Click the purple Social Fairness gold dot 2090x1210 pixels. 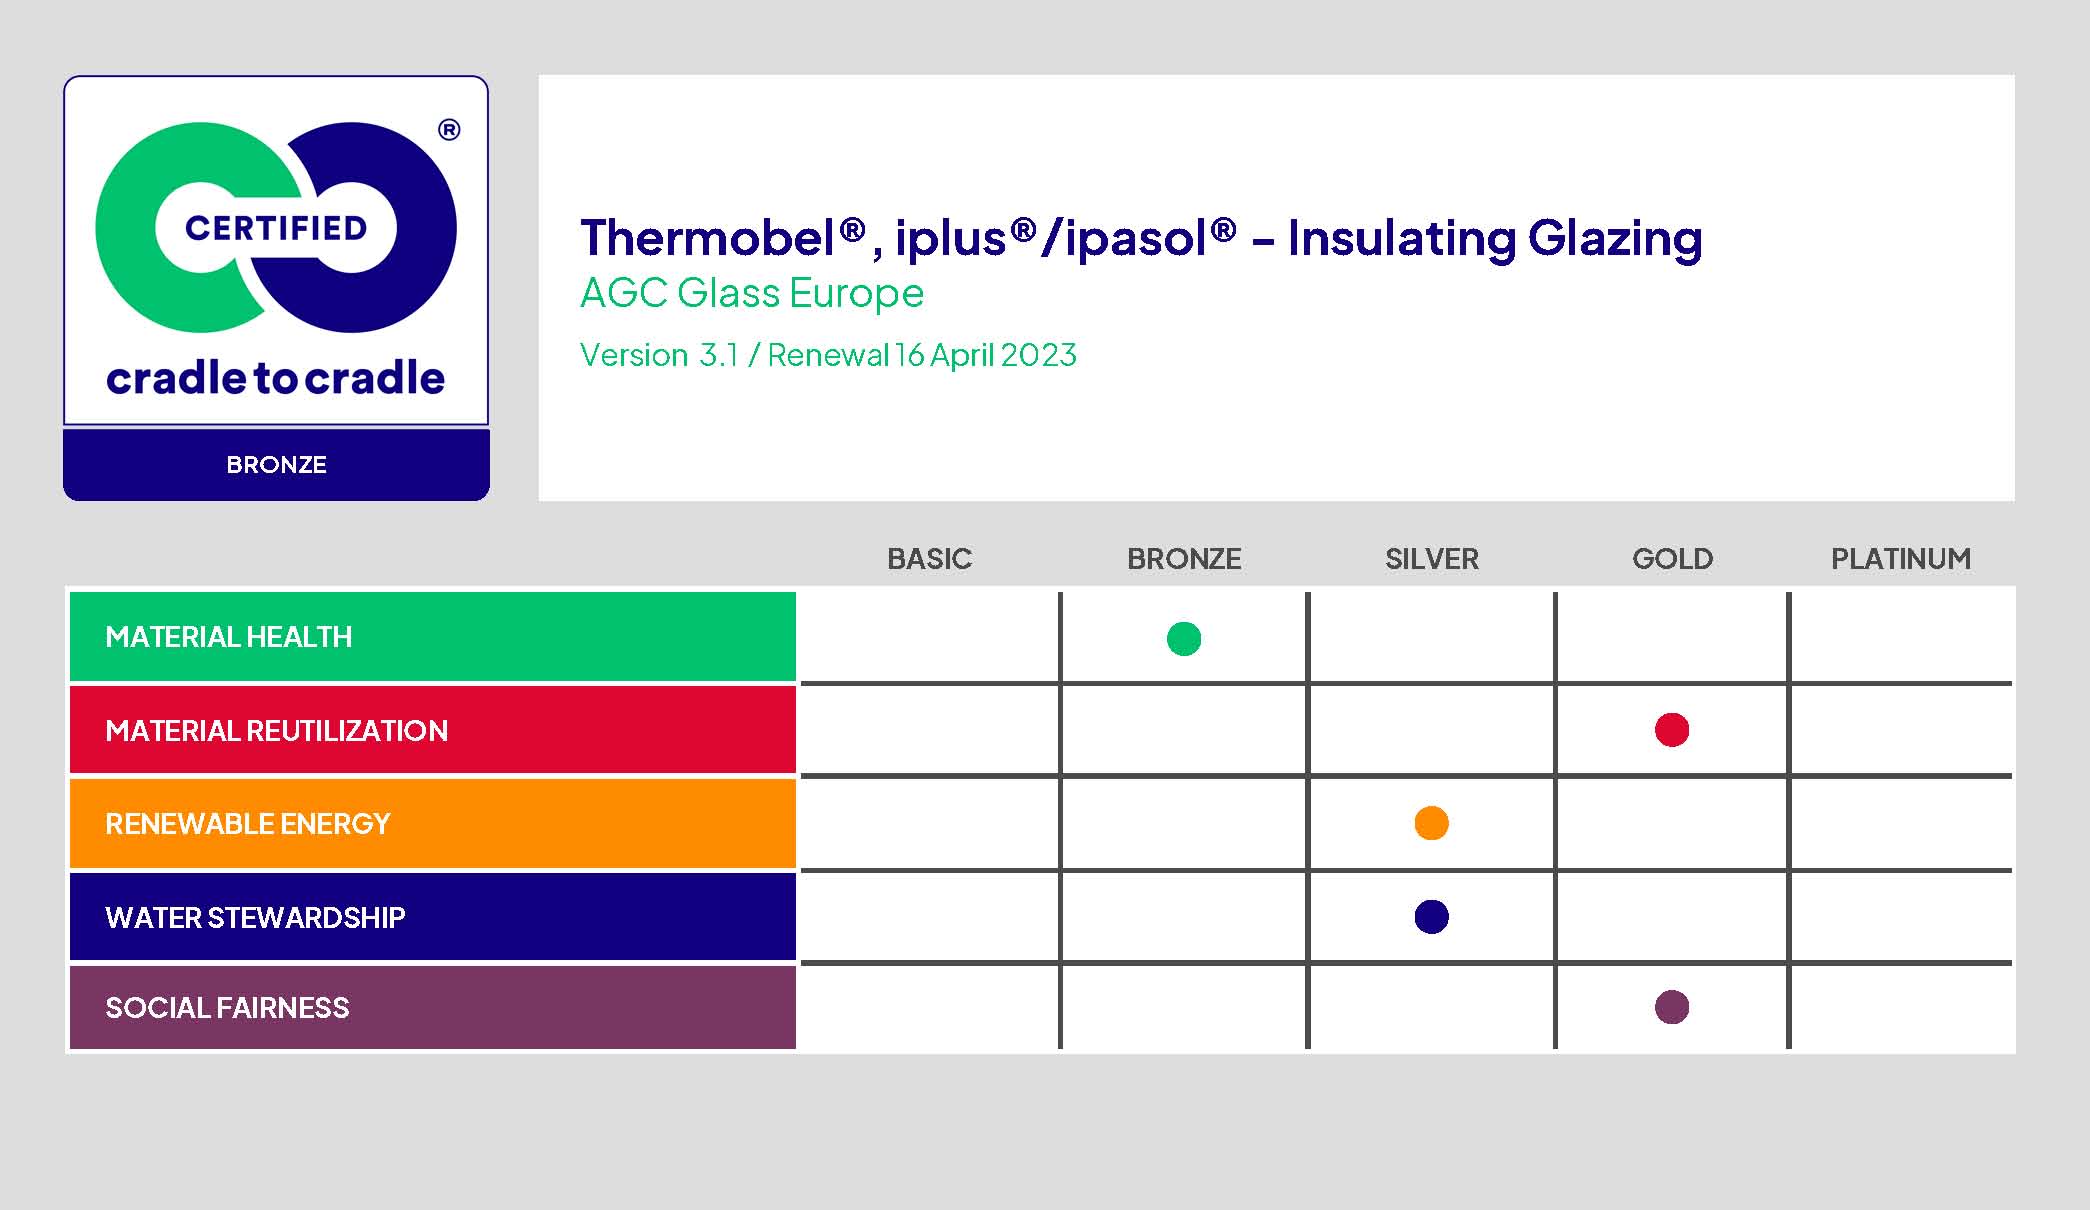click(1672, 1007)
